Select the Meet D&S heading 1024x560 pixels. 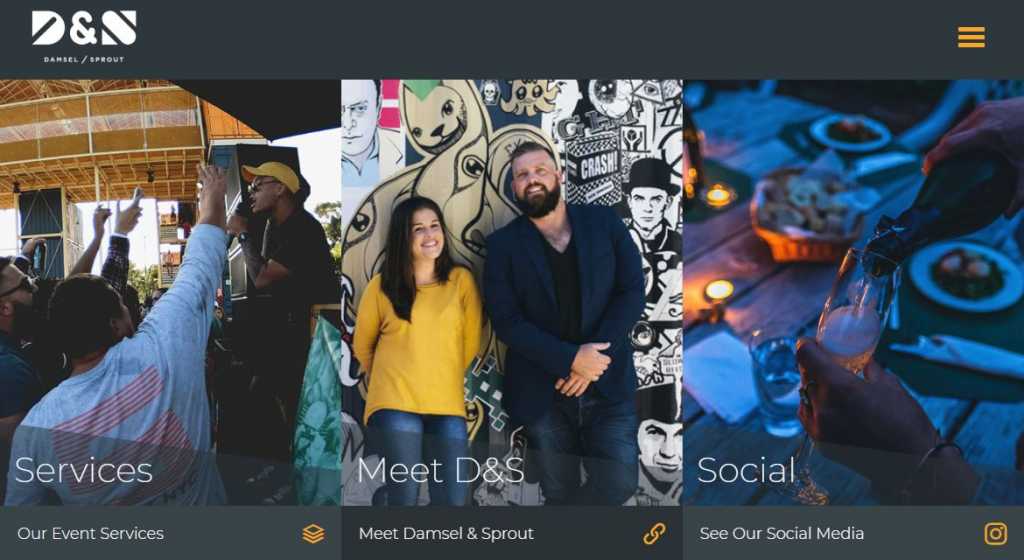pos(441,470)
